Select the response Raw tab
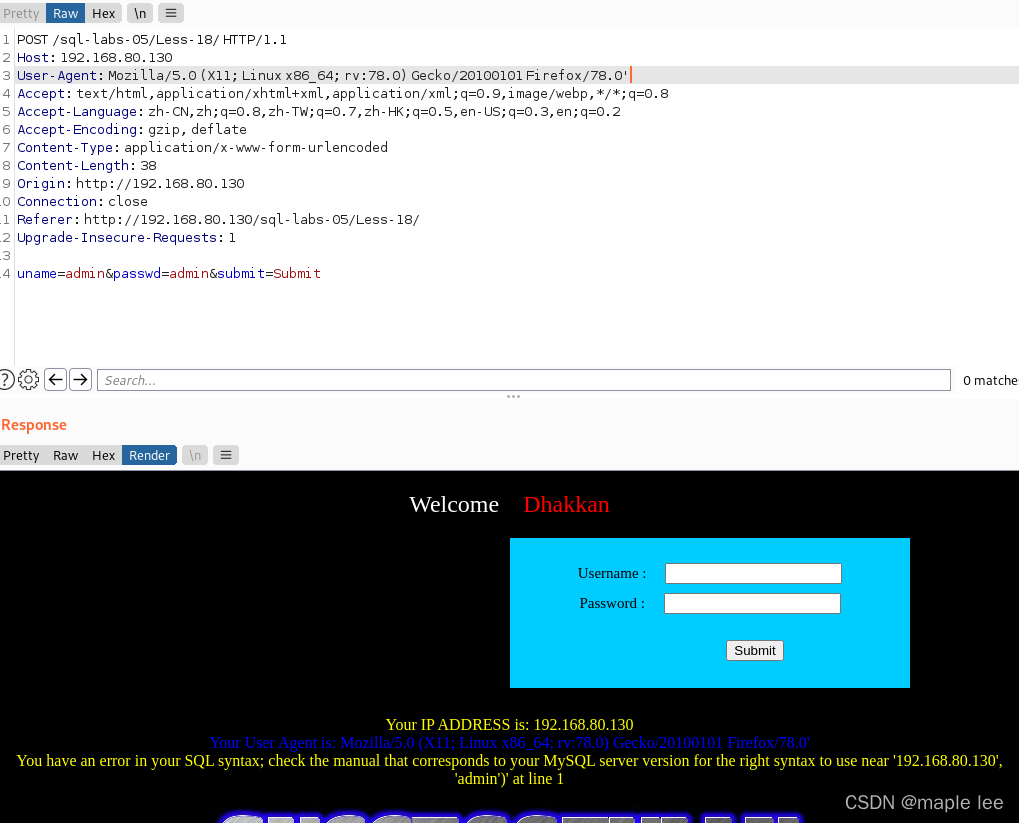1019x823 pixels. point(66,455)
